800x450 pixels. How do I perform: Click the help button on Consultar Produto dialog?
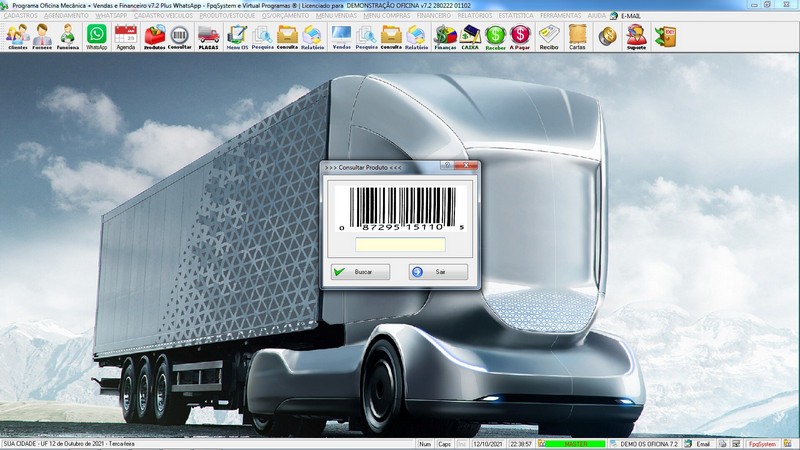tap(446, 166)
